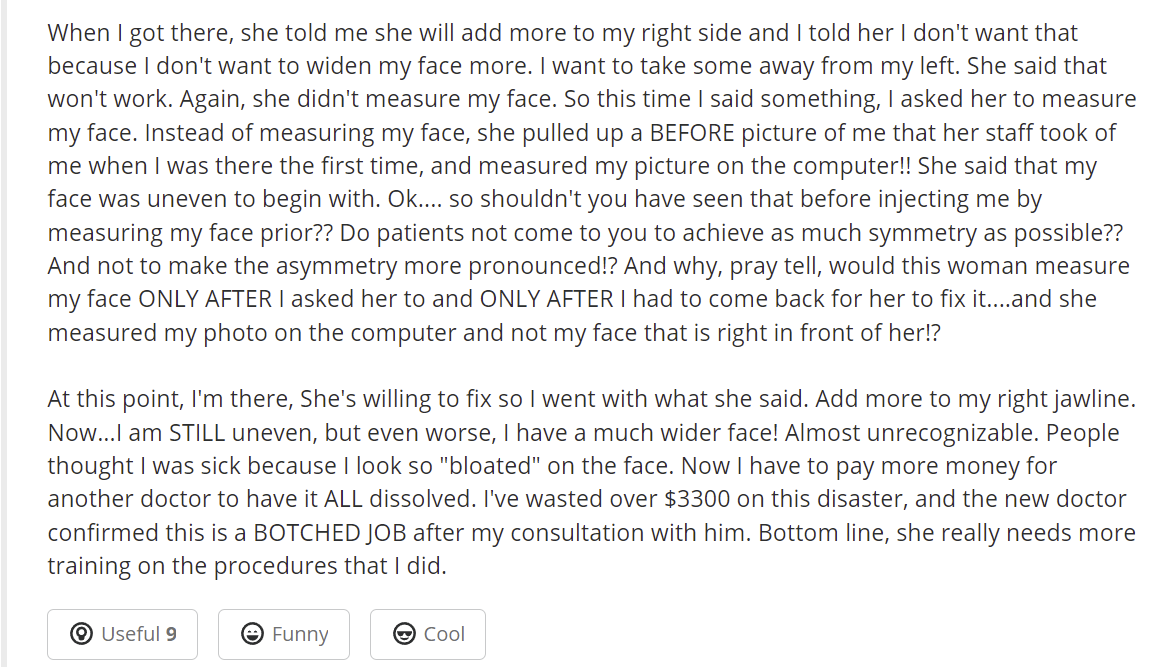The height and width of the screenshot is (667, 1159).
Task: Click the word "Cool" label text
Action: pos(444,634)
